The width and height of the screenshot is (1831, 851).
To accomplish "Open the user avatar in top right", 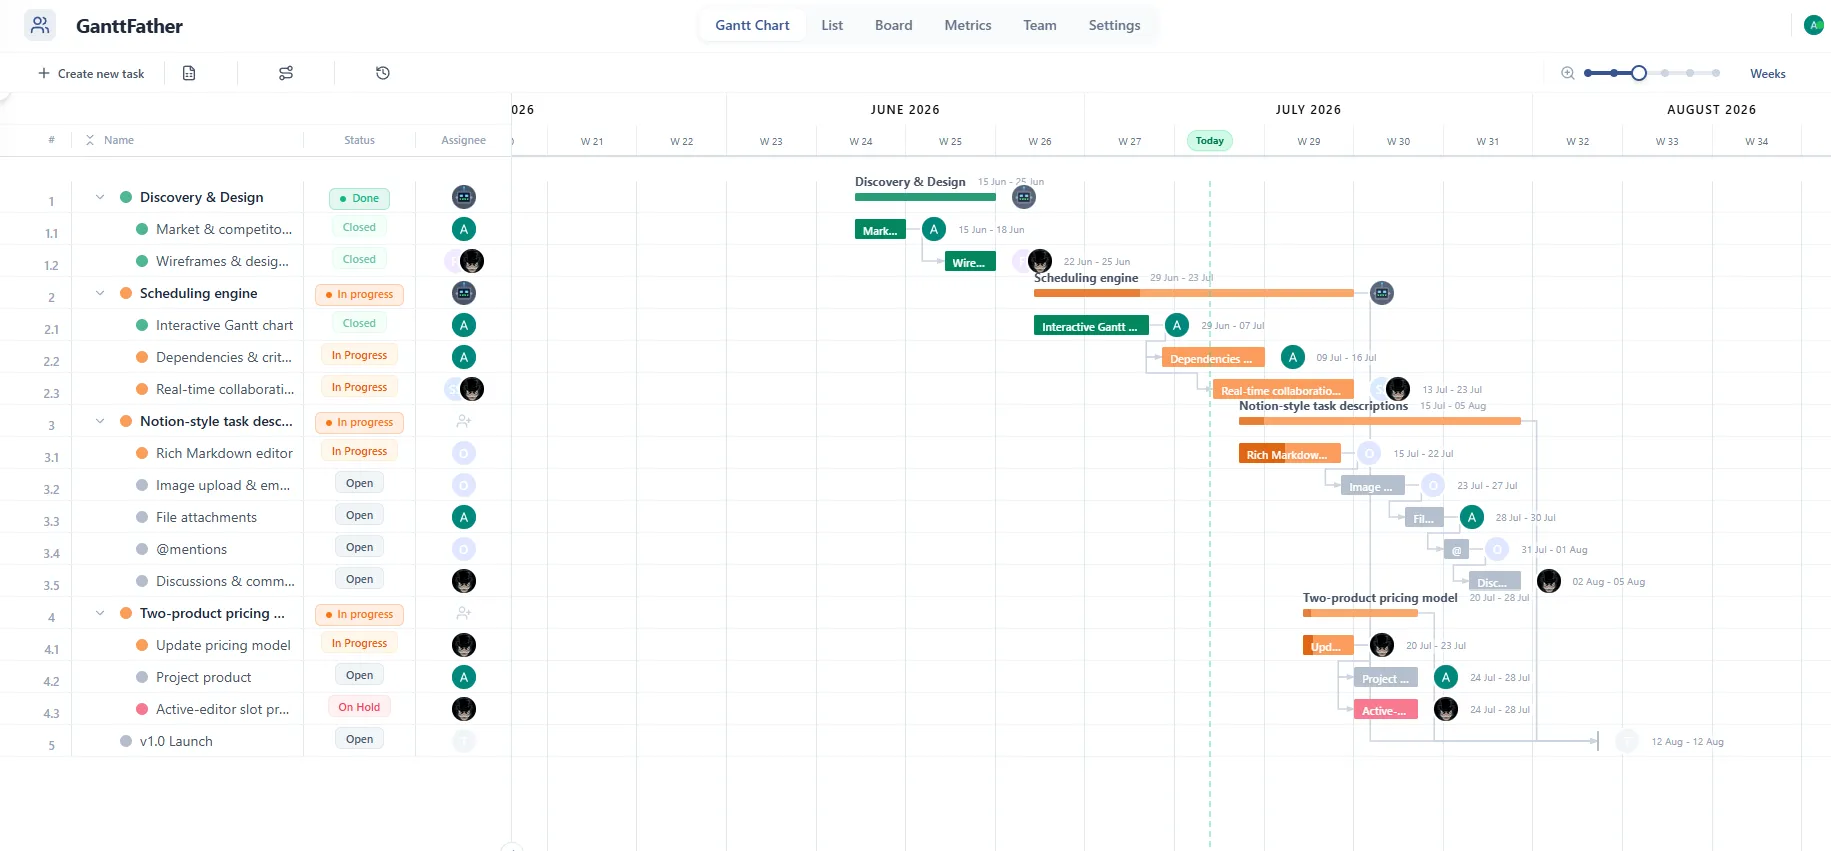I will (1813, 25).
